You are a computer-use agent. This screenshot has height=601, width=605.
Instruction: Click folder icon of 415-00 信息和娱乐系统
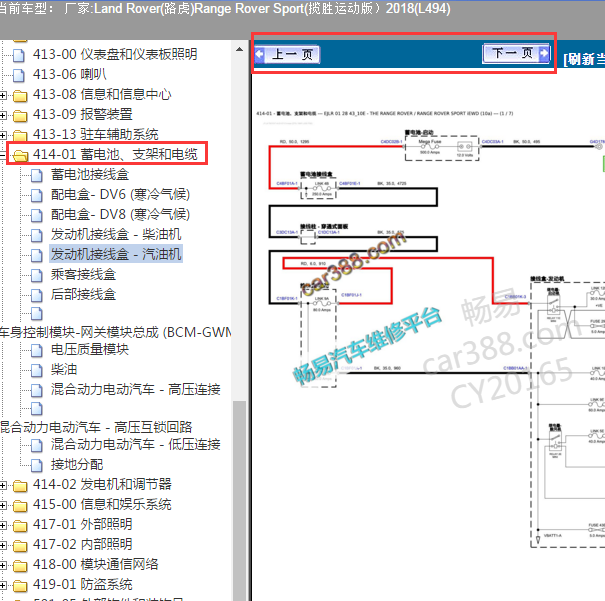pos(20,506)
